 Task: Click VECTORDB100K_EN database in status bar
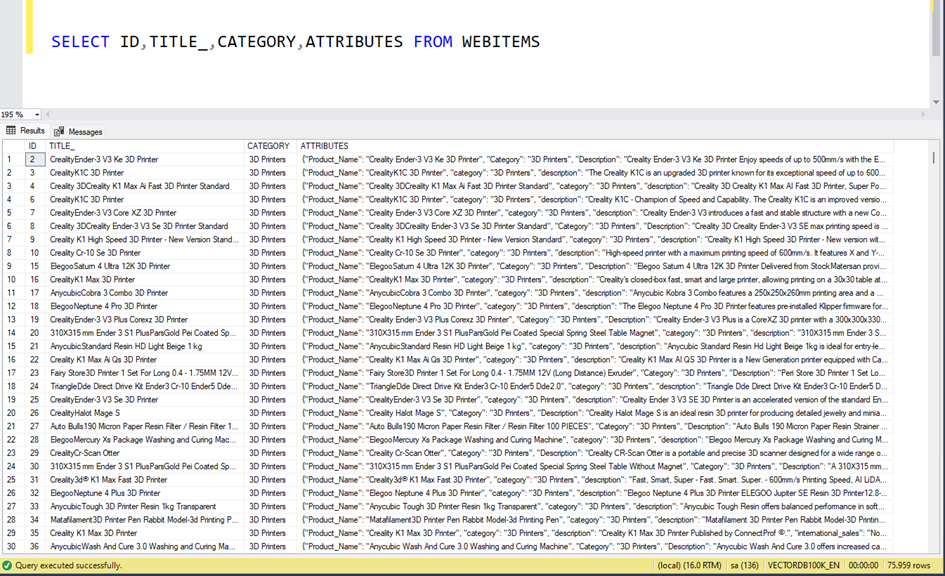[804, 565]
